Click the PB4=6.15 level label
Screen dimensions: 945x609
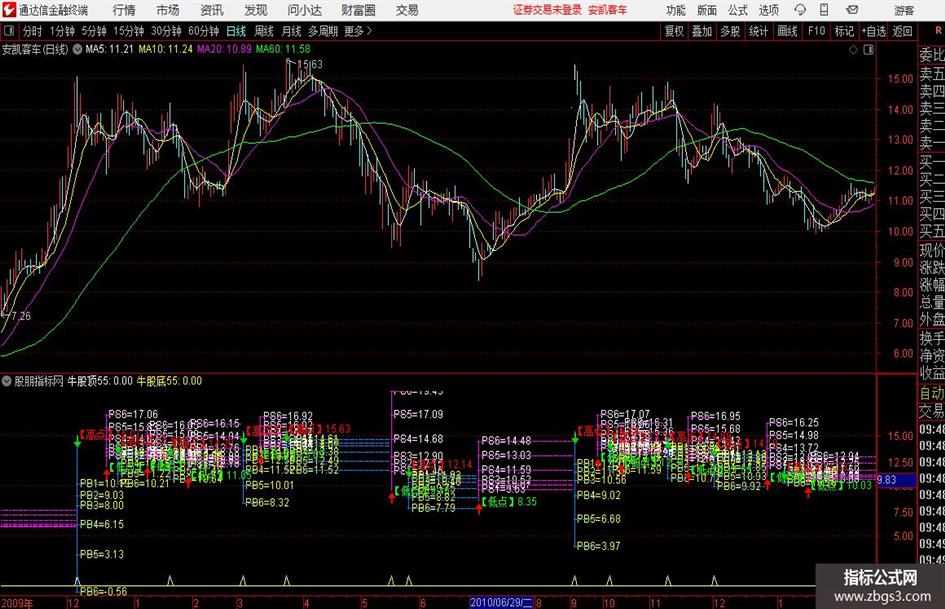(x=102, y=525)
